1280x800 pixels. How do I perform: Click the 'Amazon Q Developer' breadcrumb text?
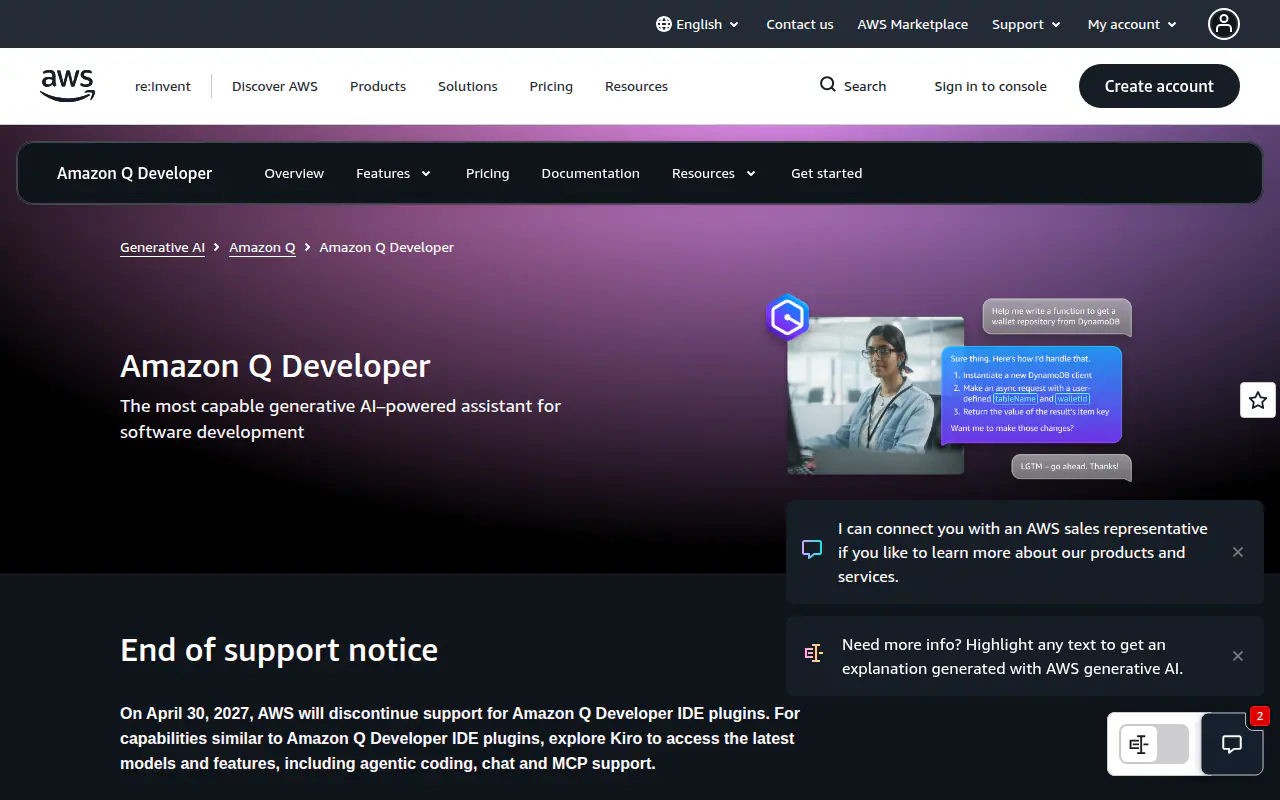point(386,247)
